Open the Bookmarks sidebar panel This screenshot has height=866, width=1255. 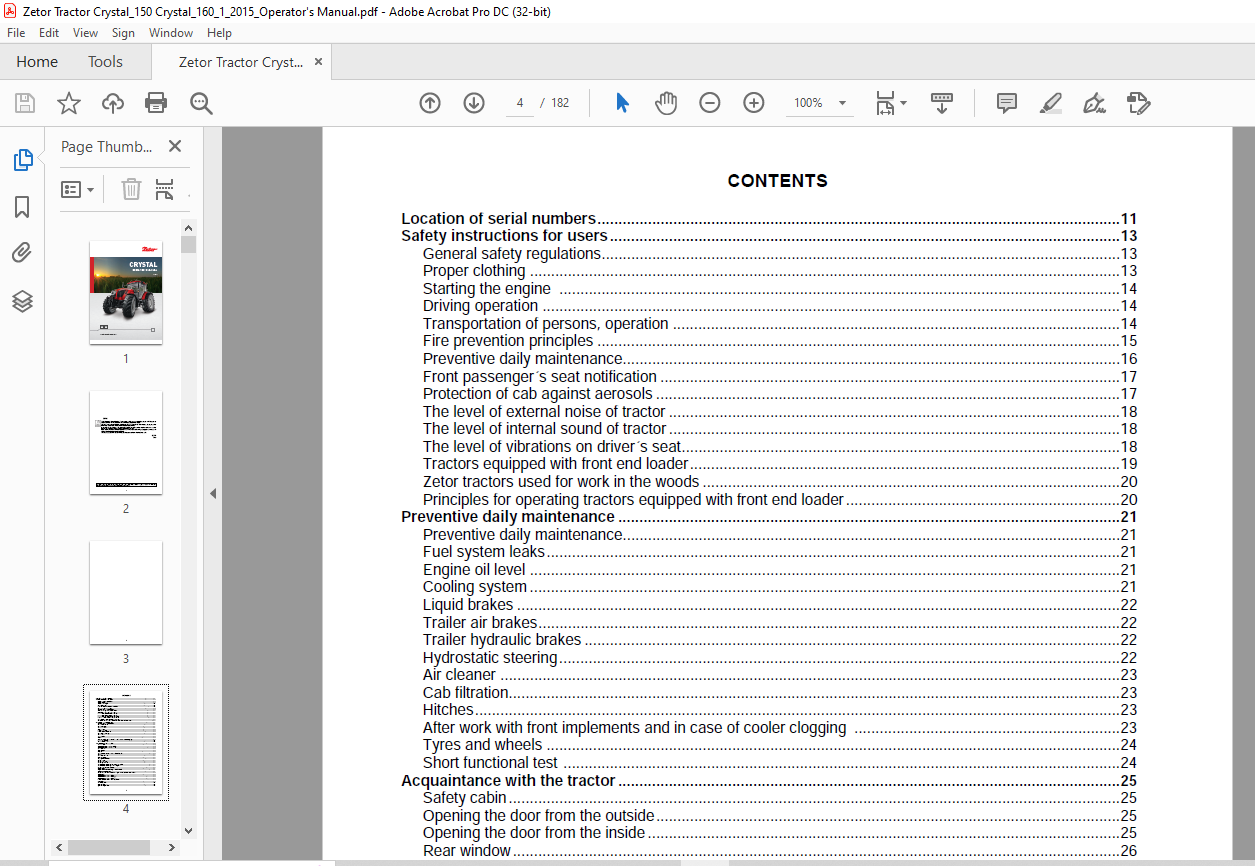coord(22,207)
